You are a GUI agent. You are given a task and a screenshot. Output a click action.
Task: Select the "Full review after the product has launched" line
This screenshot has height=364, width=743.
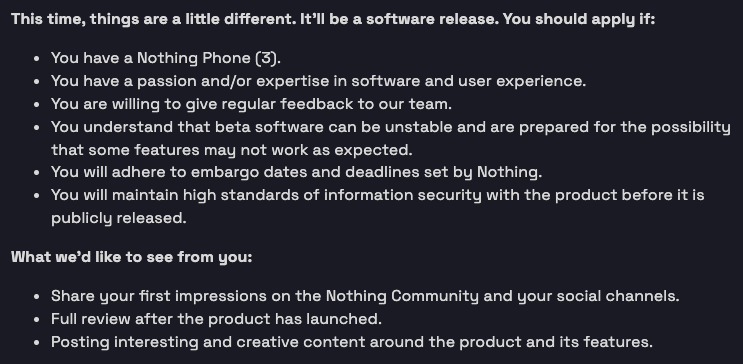click(216, 319)
